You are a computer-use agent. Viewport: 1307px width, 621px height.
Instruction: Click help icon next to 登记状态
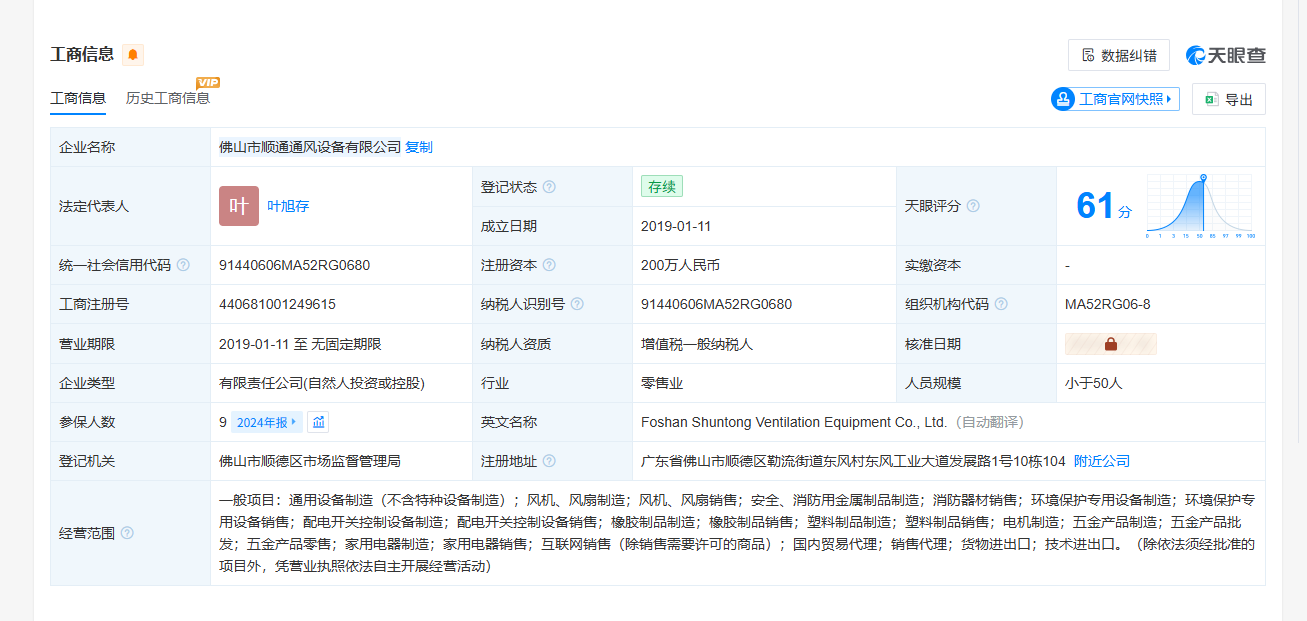pos(549,187)
